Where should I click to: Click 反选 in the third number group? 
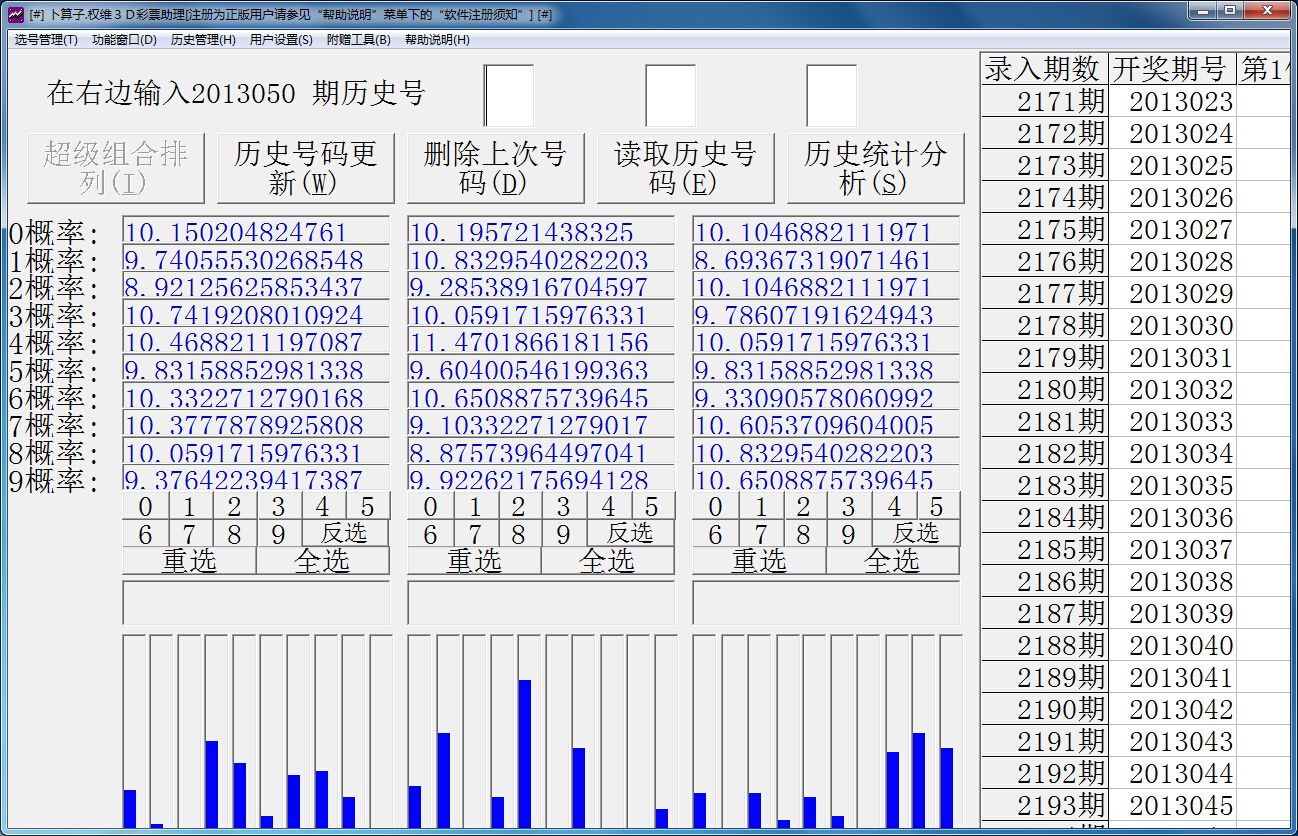pyautogui.click(x=916, y=533)
